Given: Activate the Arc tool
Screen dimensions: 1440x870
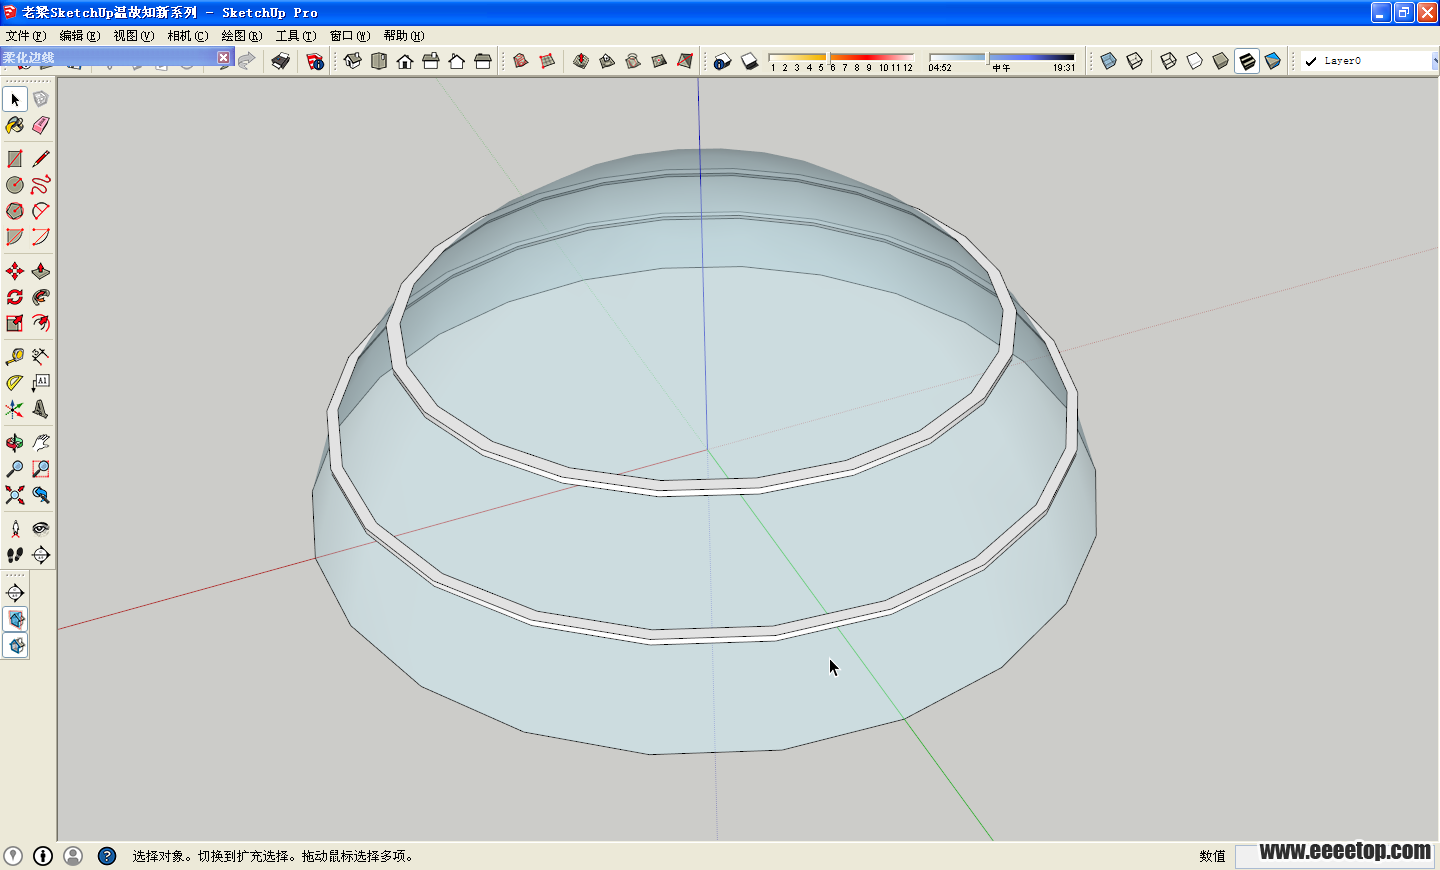Looking at the screenshot, I should [41, 211].
